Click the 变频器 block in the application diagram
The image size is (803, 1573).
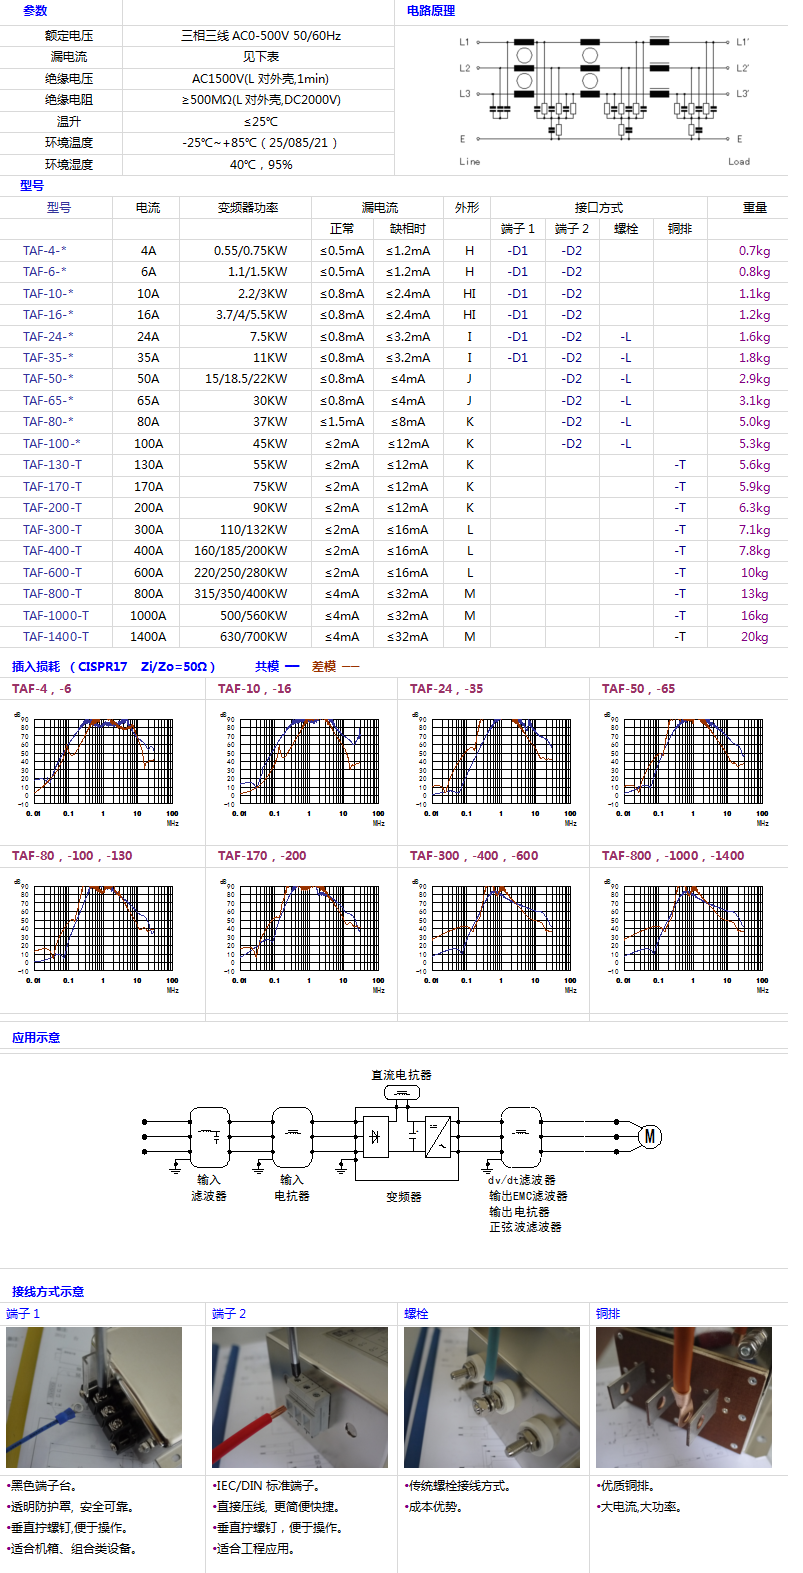(x=406, y=1136)
